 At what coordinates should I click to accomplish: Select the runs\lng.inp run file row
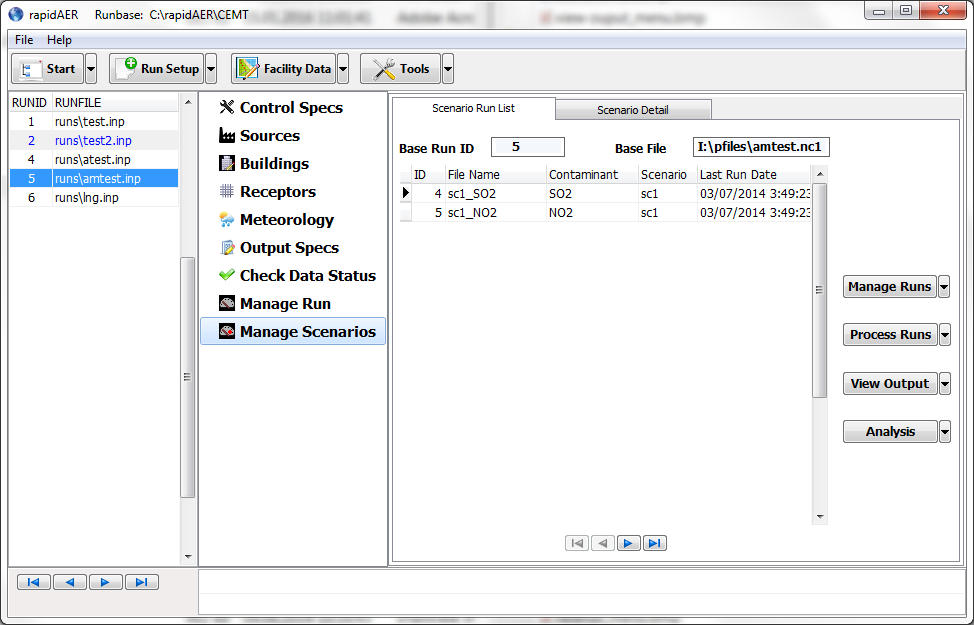pyautogui.click(x=93, y=198)
